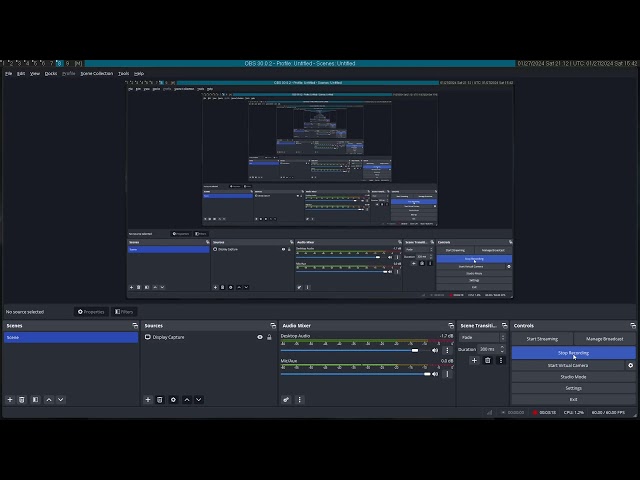Viewport: 640px width, 480px height.
Task: Move the source down in the Sources panel
Action: click(198, 400)
